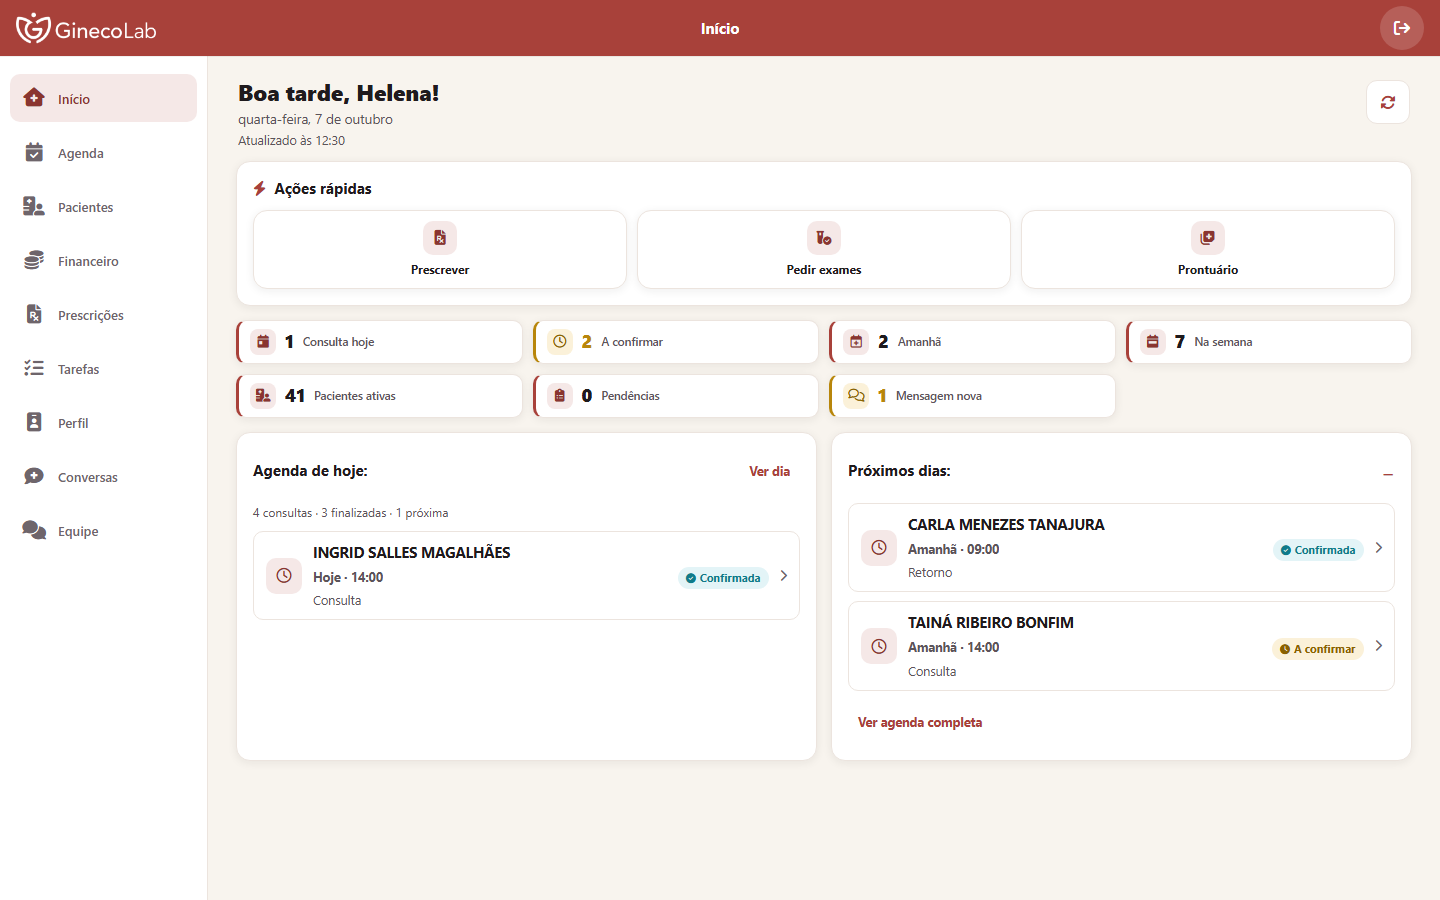Click the Prescrever button label
The image size is (1440, 900).
click(440, 270)
